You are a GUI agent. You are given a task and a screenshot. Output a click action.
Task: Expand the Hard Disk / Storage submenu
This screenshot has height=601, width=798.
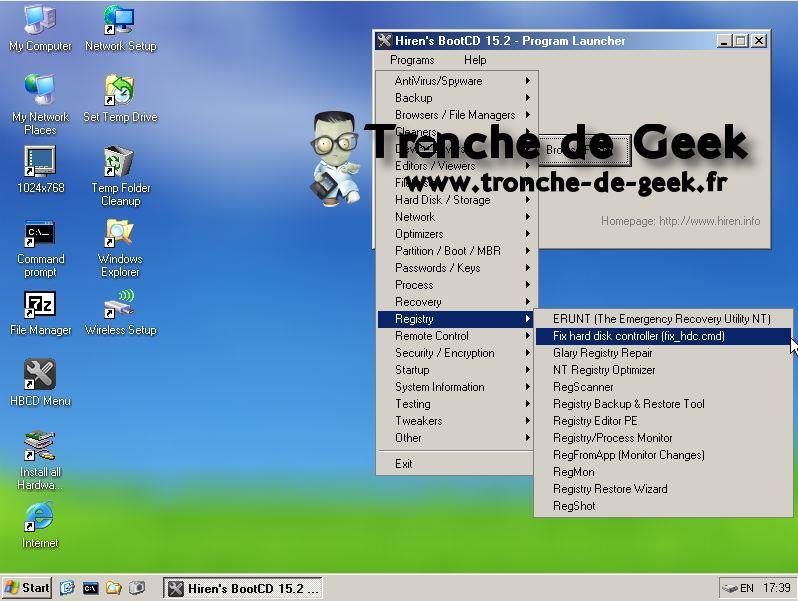click(x=457, y=199)
